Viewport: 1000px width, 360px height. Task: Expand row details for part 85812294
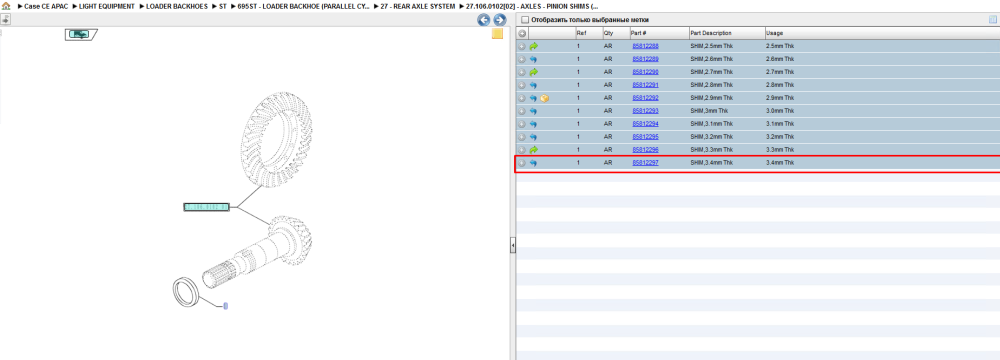pos(522,124)
